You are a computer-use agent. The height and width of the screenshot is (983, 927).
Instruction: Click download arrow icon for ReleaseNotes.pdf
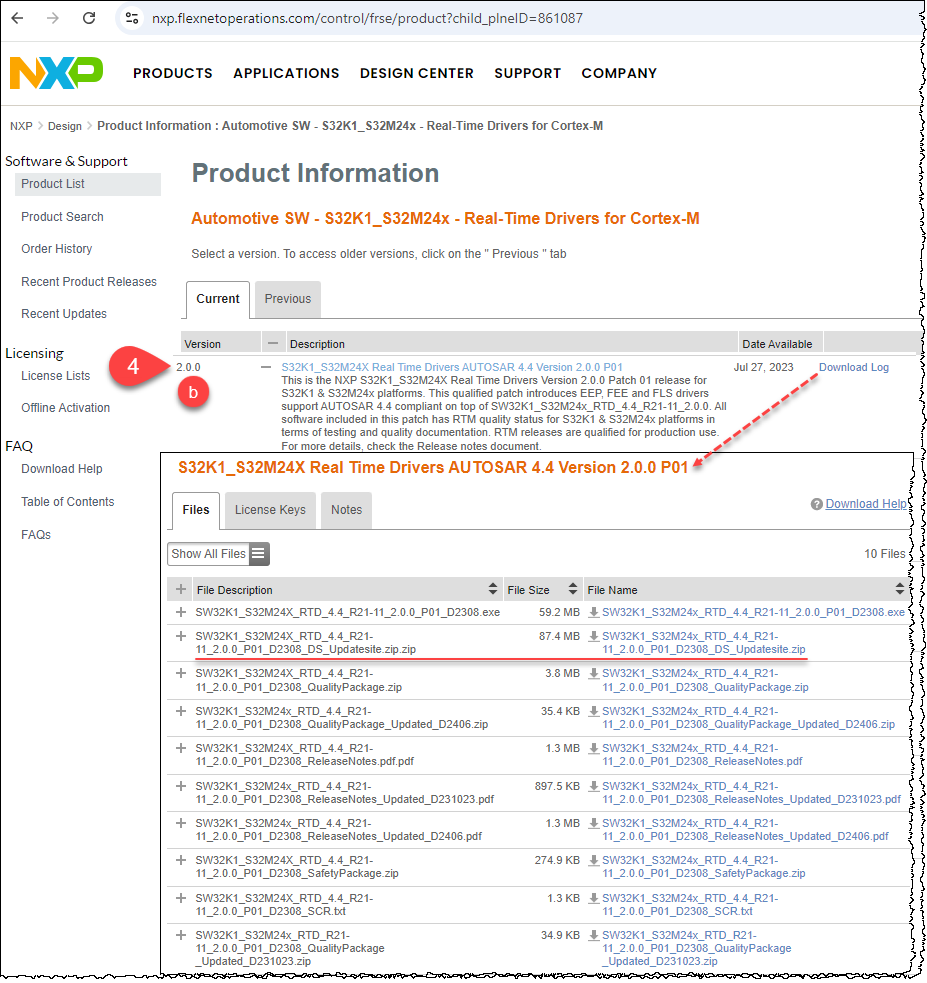pyautogui.click(x=594, y=749)
